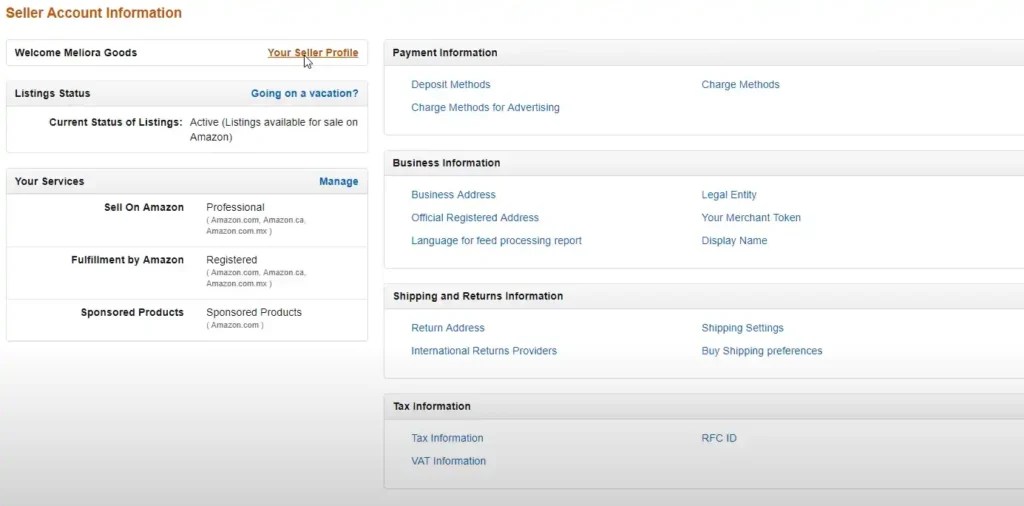Select the Seller Account Information heading
This screenshot has height=506, width=1024.
coord(93,12)
